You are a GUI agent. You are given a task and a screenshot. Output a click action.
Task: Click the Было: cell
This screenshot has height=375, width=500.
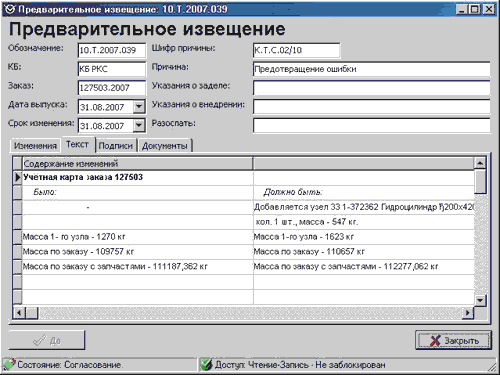(137, 192)
